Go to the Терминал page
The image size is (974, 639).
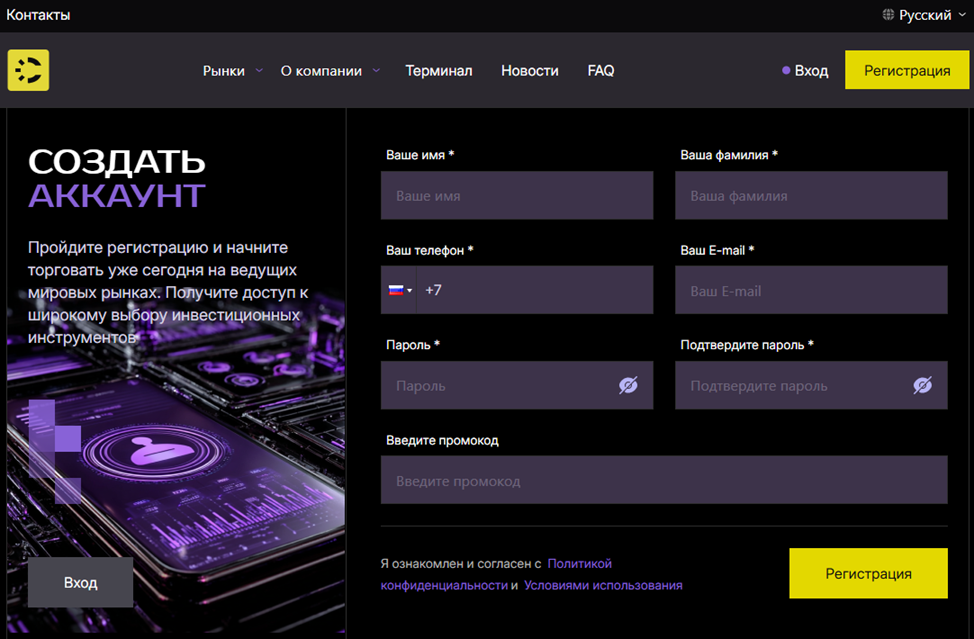(439, 71)
